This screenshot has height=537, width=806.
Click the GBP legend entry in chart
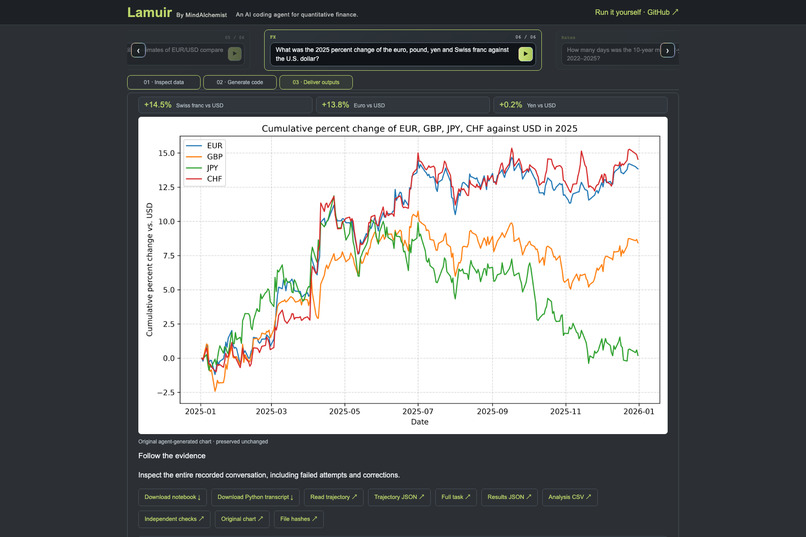pyautogui.click(x=204, y=157)
